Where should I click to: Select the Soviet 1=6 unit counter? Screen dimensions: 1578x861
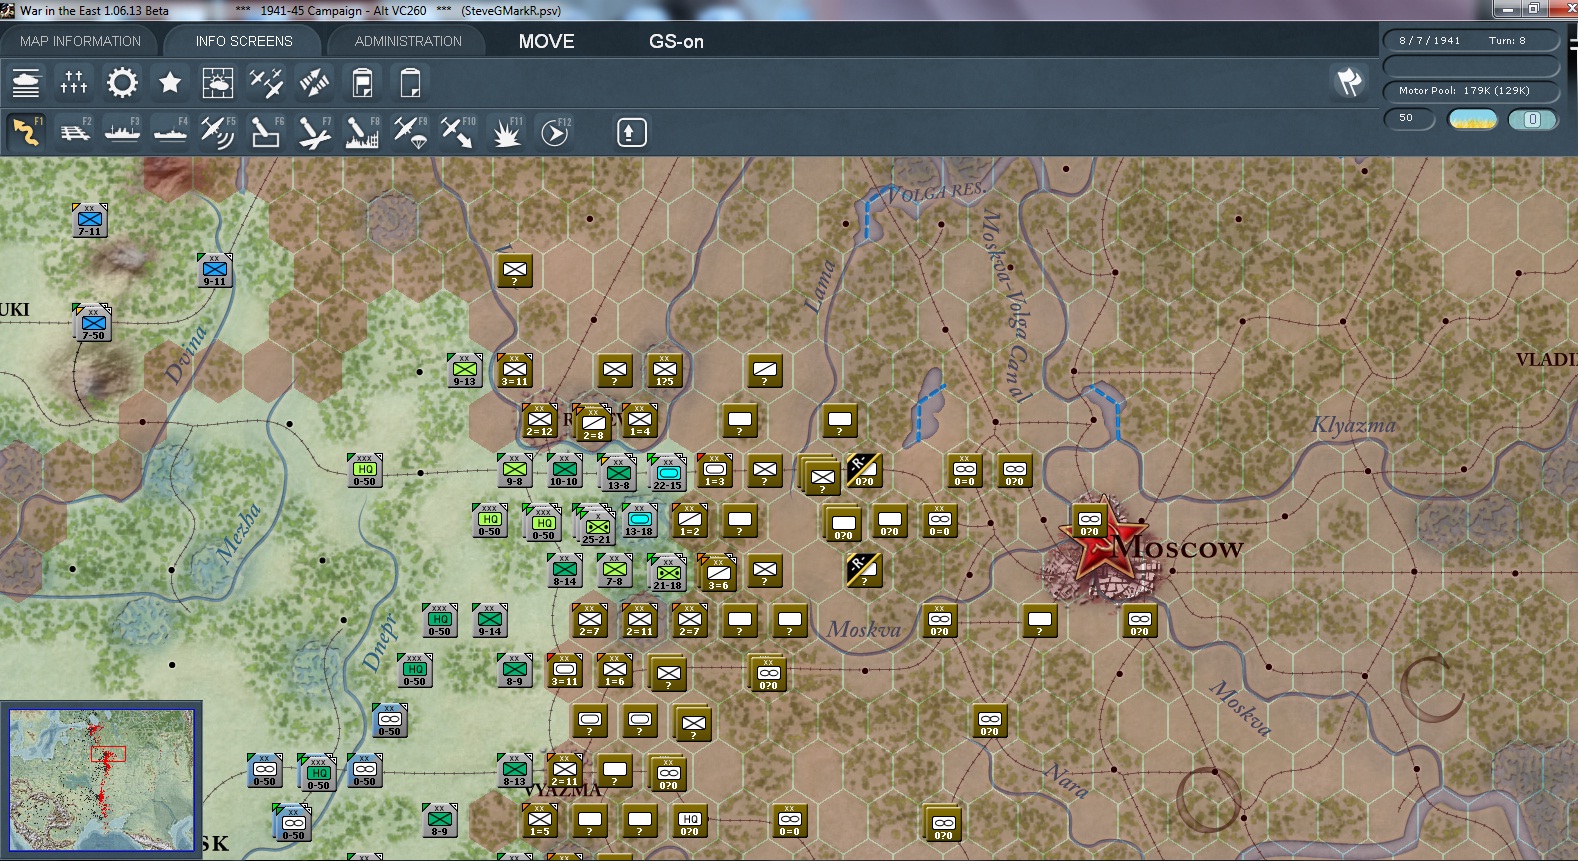click(x=615, y=670)
